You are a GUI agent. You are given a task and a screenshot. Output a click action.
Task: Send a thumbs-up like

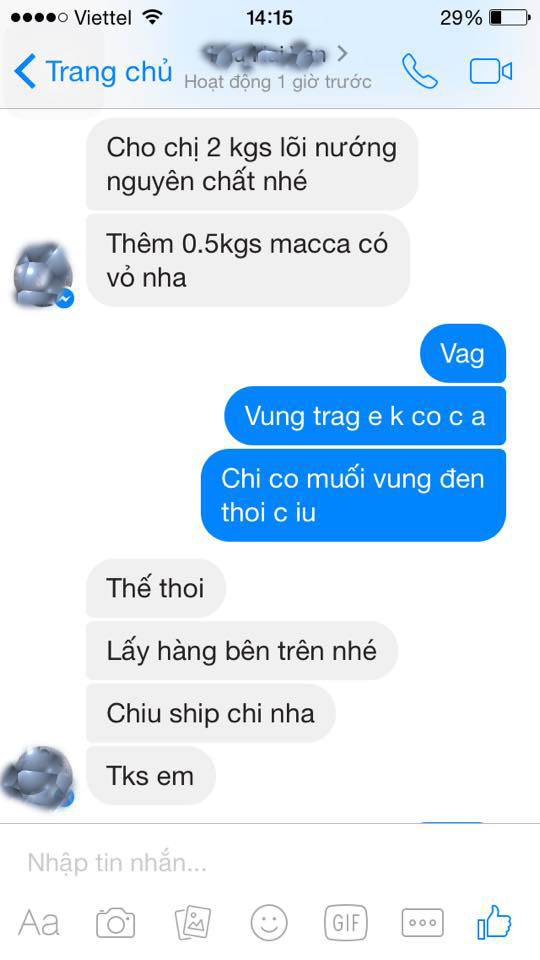click(494, 921)
